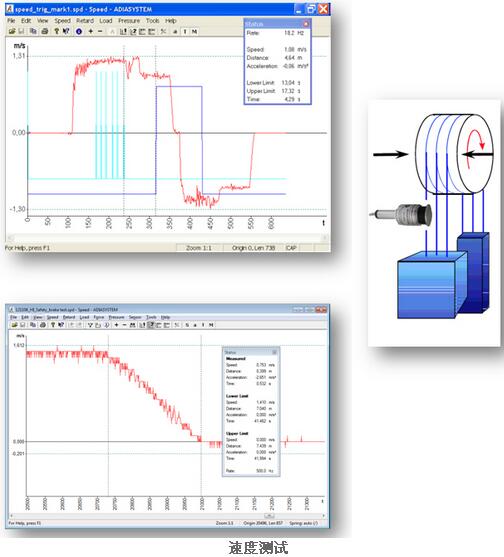
Task: Toggle pressed cursor 2 button in lower toolbar
Action: (151, 325)
